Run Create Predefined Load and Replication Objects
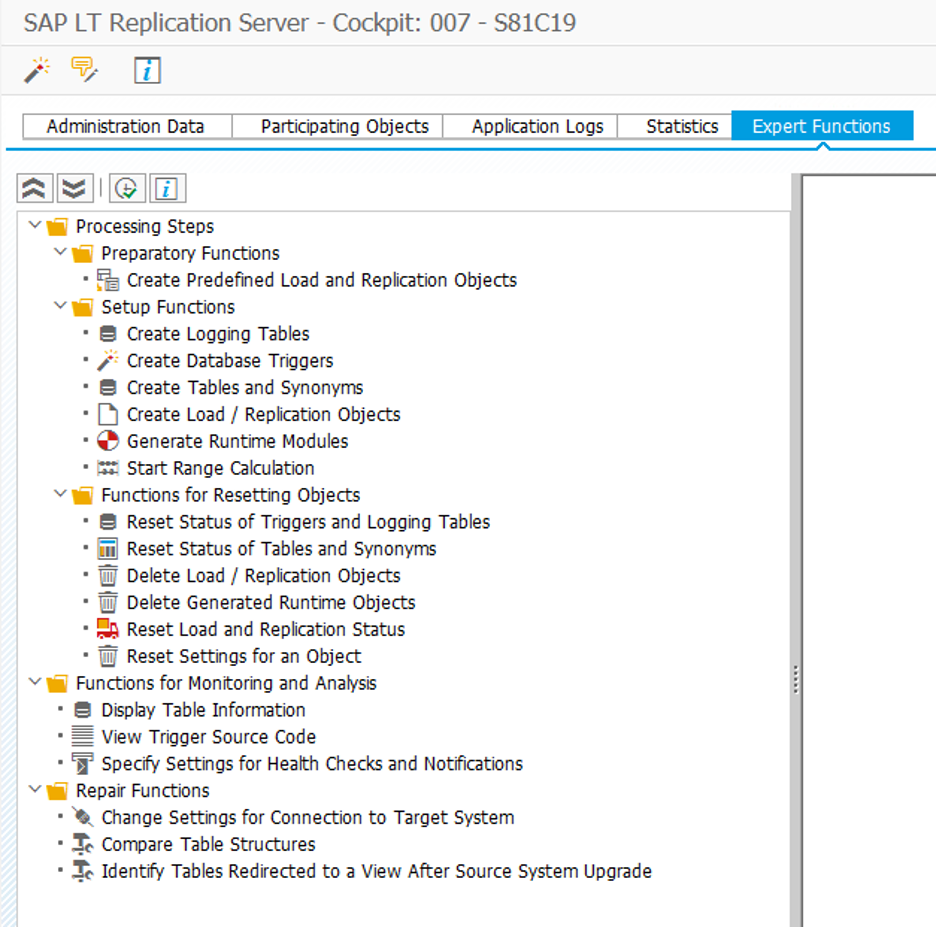Viewport: 936px width, 928px height. [322, 280]
